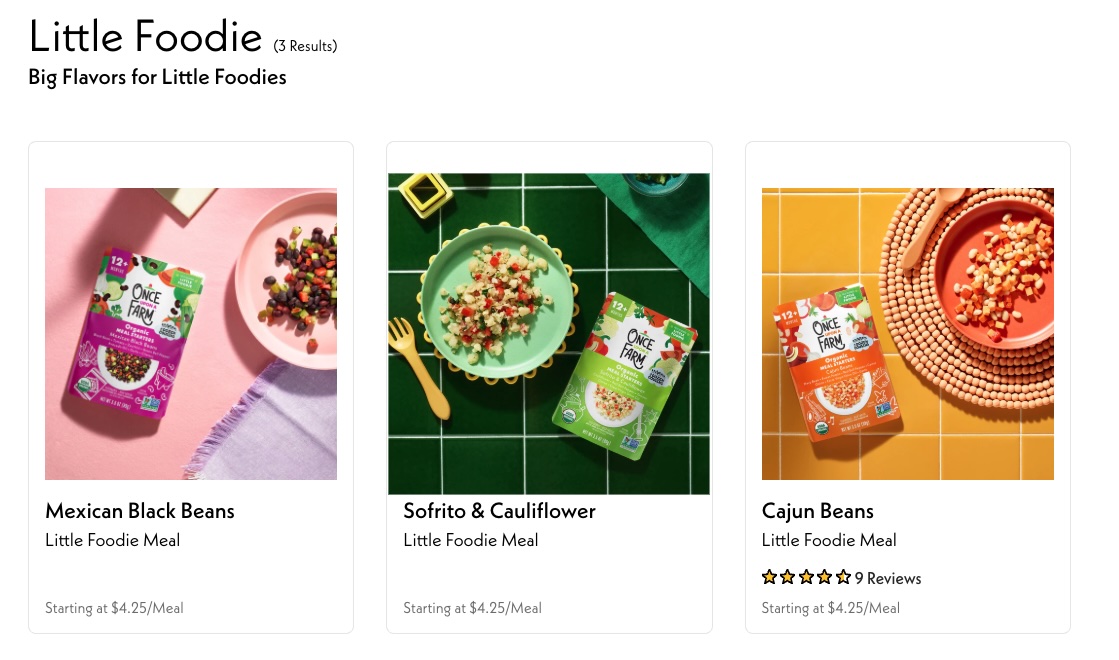Click Sofrito & Cauliflower starting price text
The width and height of the screenshot is (1119, 660).
click(x=472, y=608)
